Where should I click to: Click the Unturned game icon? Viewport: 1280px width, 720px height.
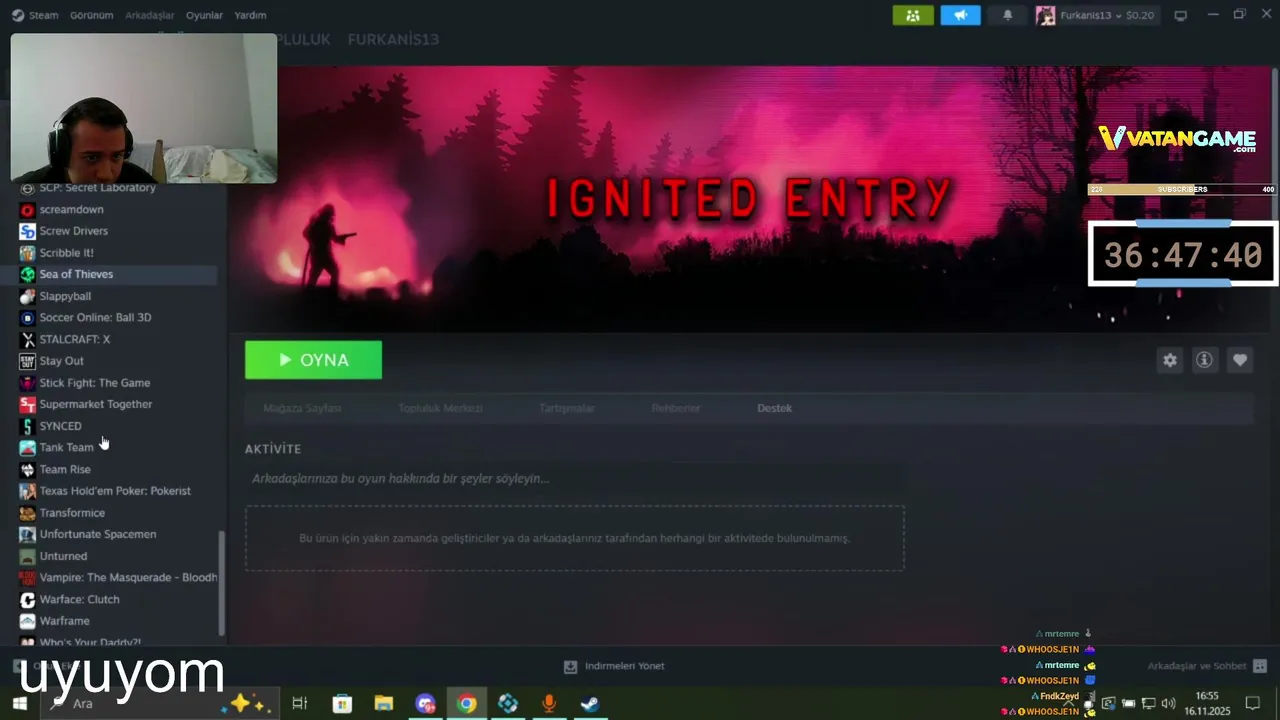[x=28, y=556]
